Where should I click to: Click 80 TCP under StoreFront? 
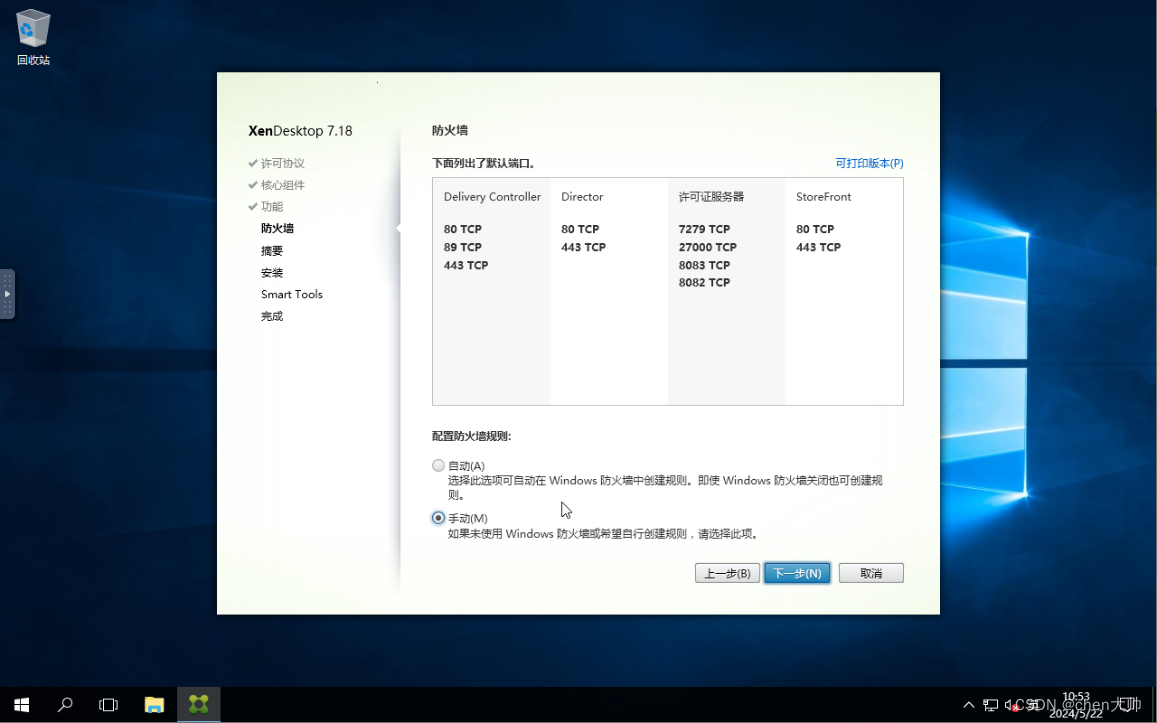(x=815, y=229)
